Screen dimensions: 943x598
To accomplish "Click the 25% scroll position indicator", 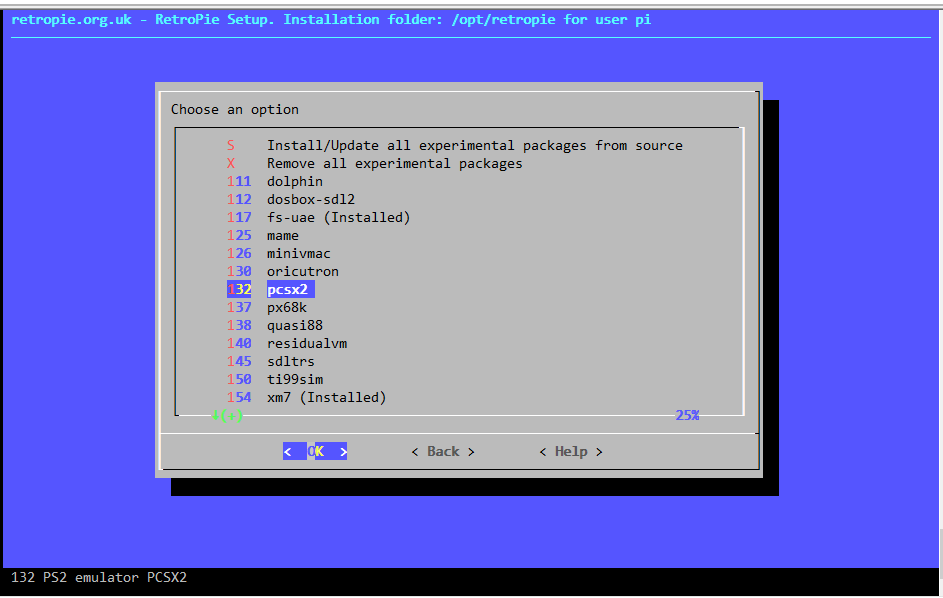I will [687, 415].
